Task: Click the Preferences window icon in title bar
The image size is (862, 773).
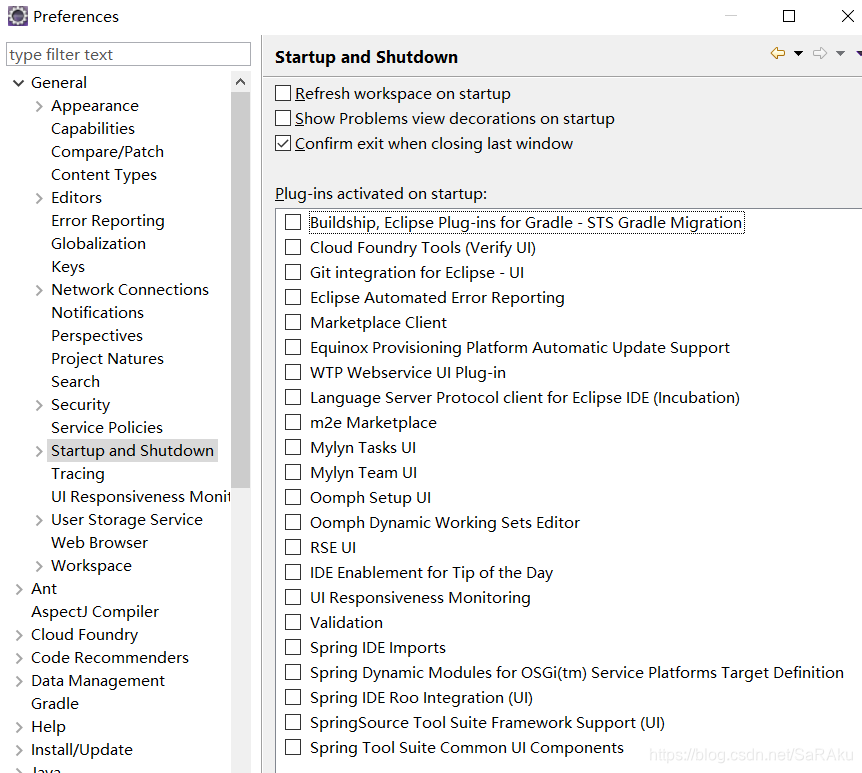Action: click(17, 16)
